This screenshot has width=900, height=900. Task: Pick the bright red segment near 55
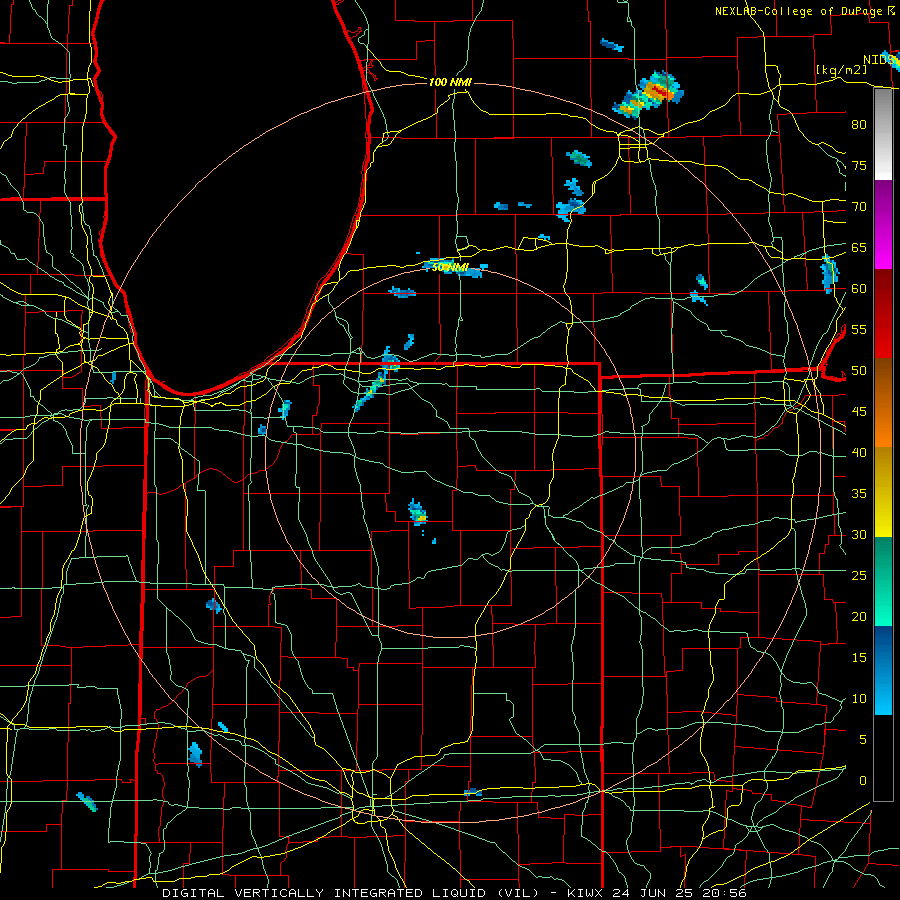point(883,339)
